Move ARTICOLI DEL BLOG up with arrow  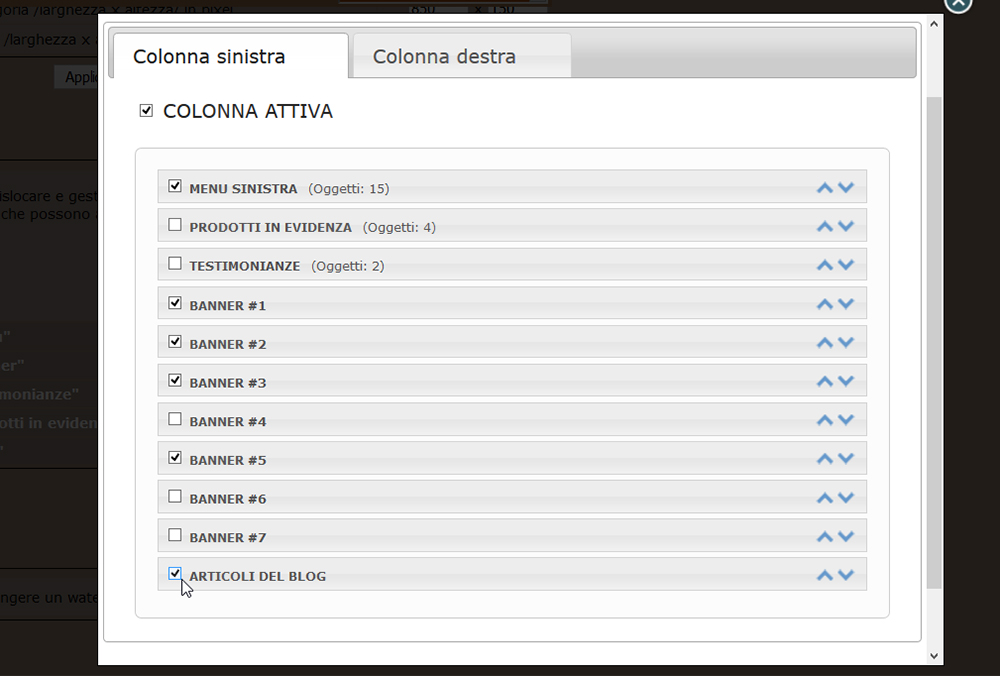pyautogui.click(x=825, y=575)
